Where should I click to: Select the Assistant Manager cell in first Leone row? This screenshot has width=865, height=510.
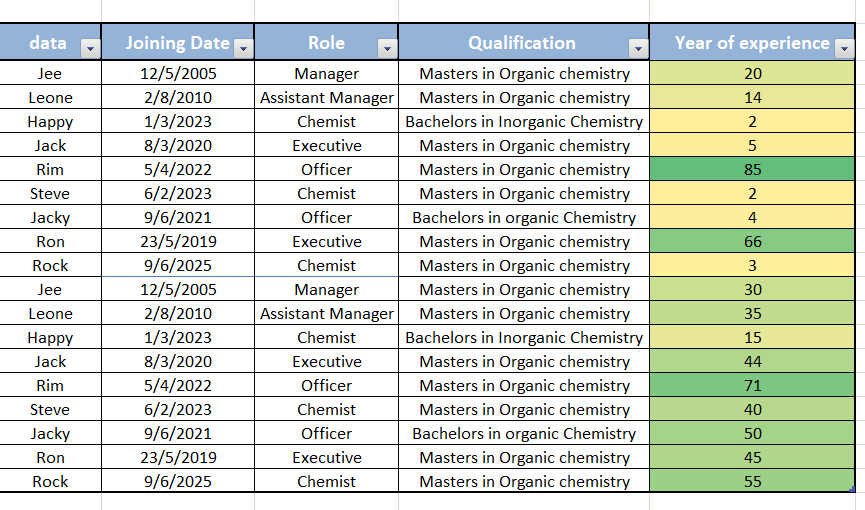pos(327,98)
